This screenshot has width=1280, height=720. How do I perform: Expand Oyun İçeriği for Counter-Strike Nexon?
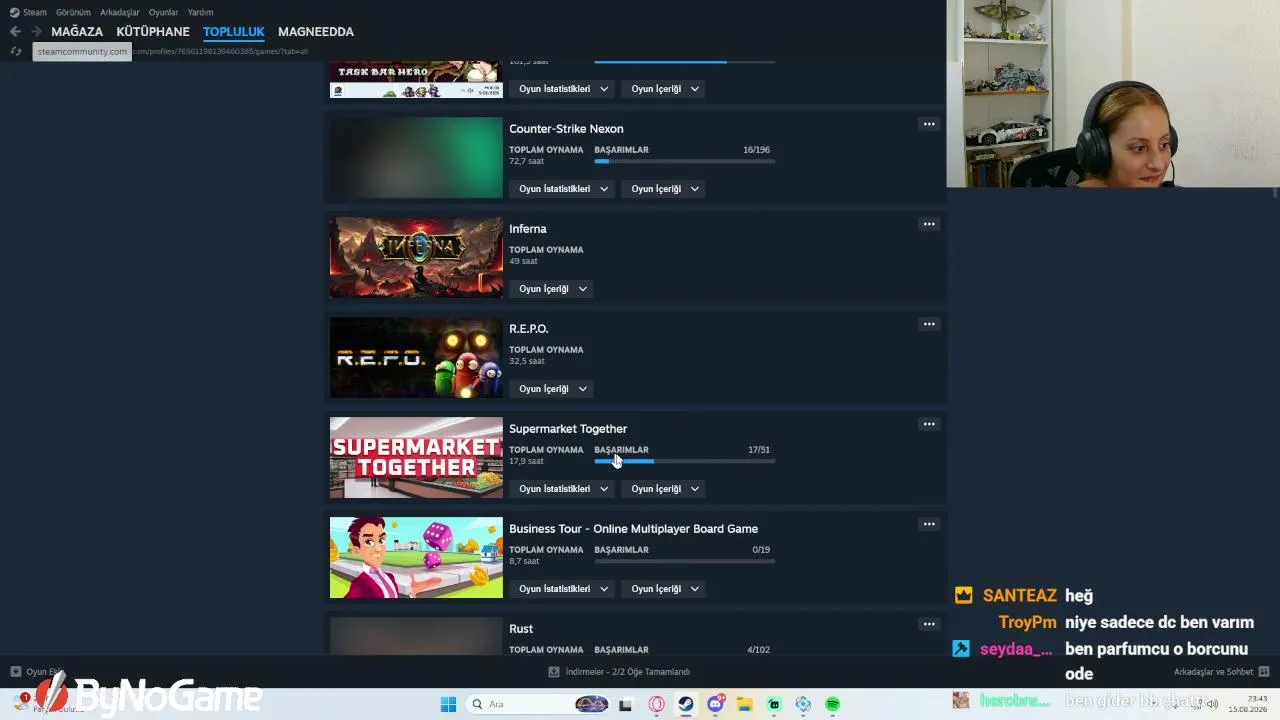click(x=665, y=189)
